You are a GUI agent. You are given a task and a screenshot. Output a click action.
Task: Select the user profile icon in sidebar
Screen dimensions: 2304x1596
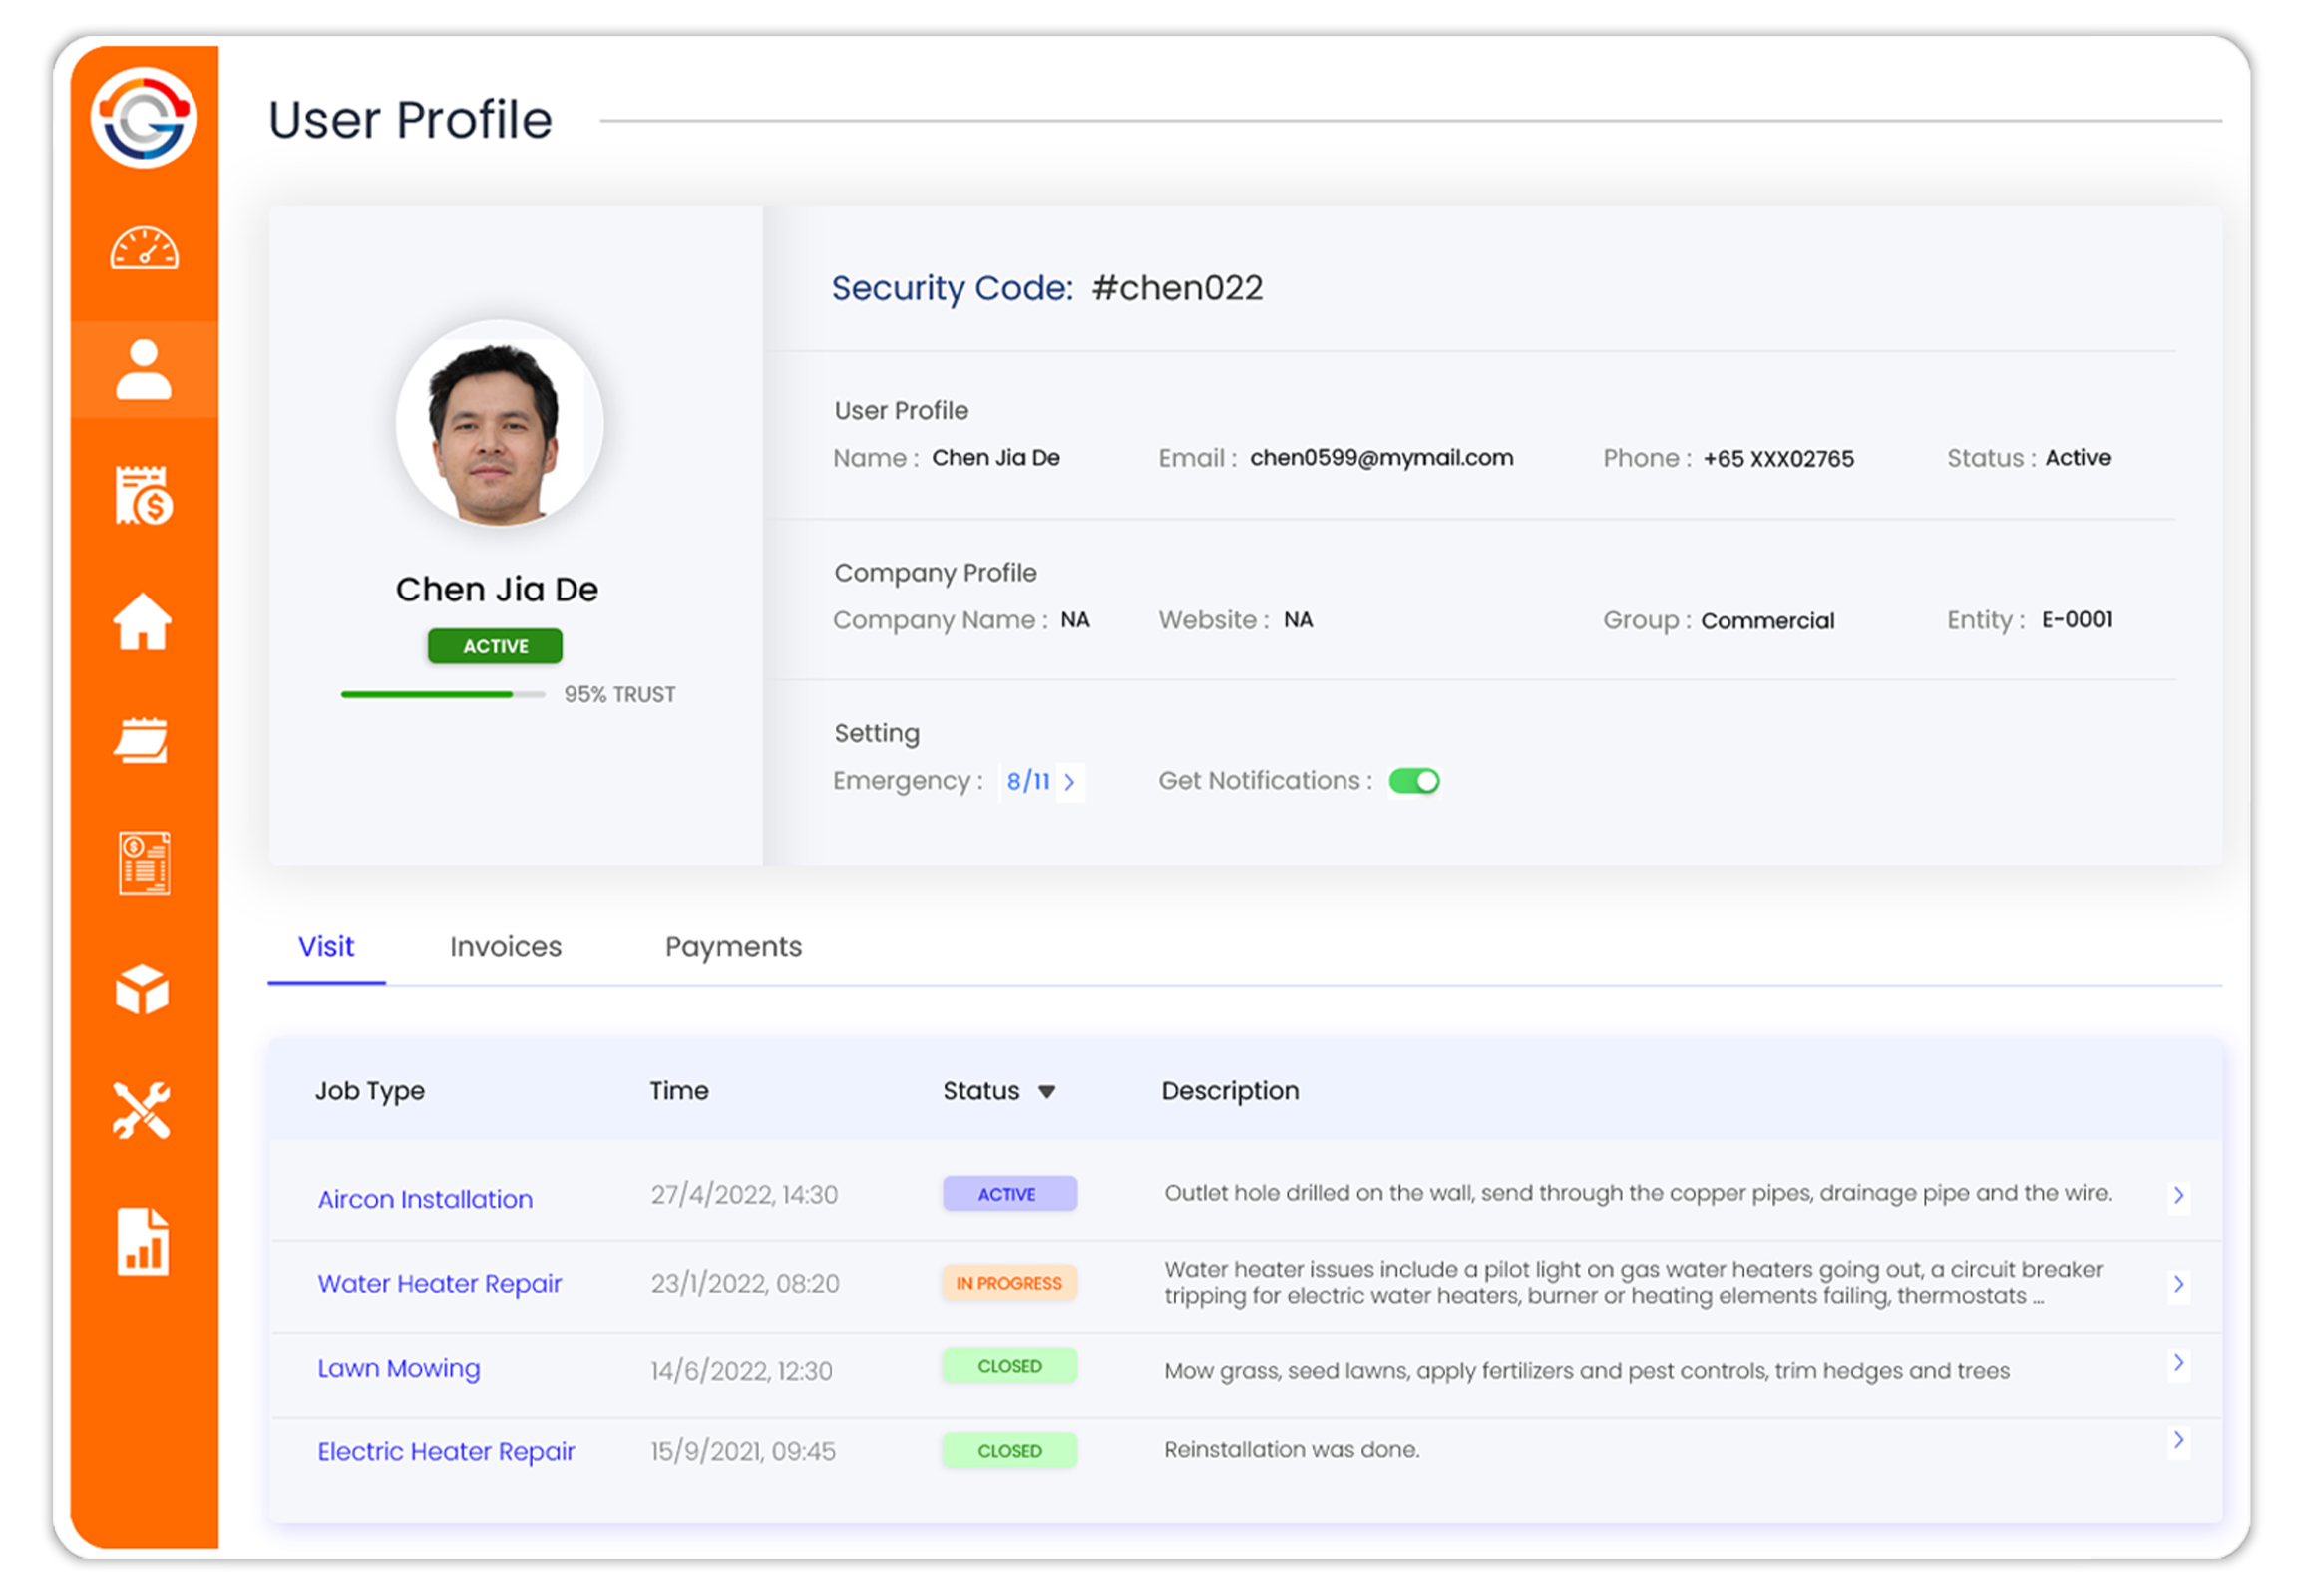144,369
